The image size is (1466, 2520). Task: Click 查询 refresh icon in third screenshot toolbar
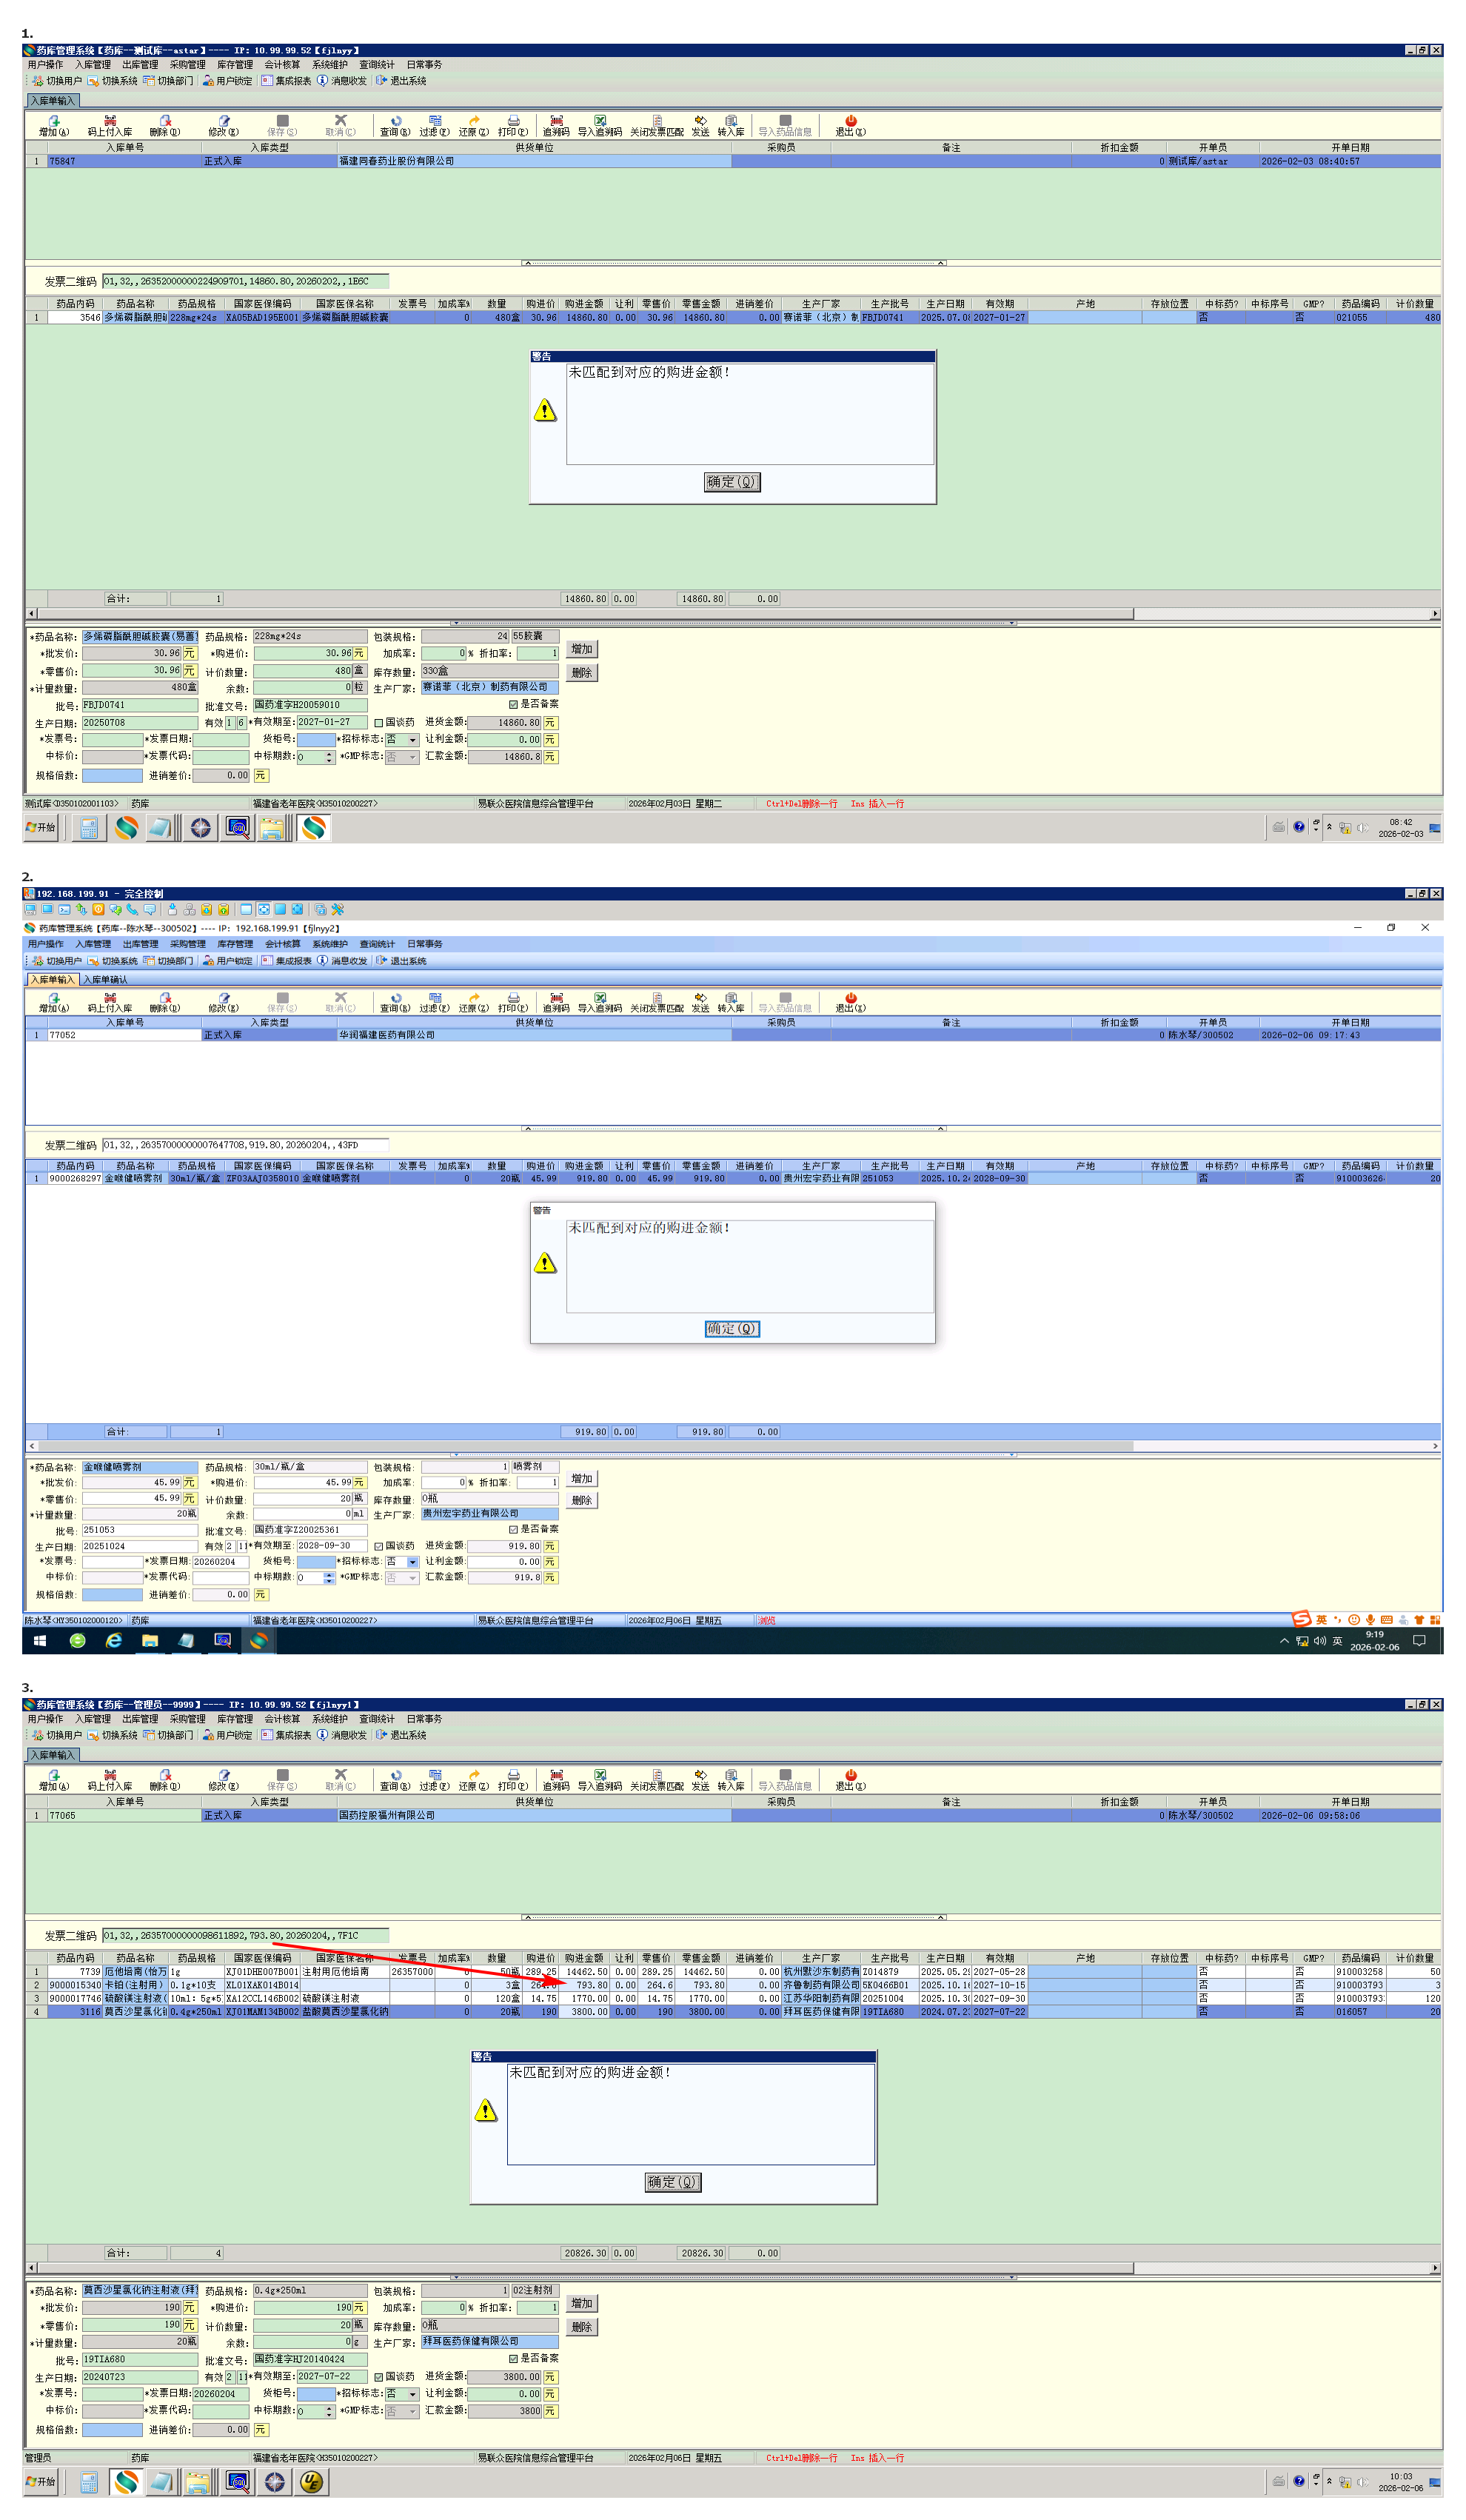tap(396, 1774)
